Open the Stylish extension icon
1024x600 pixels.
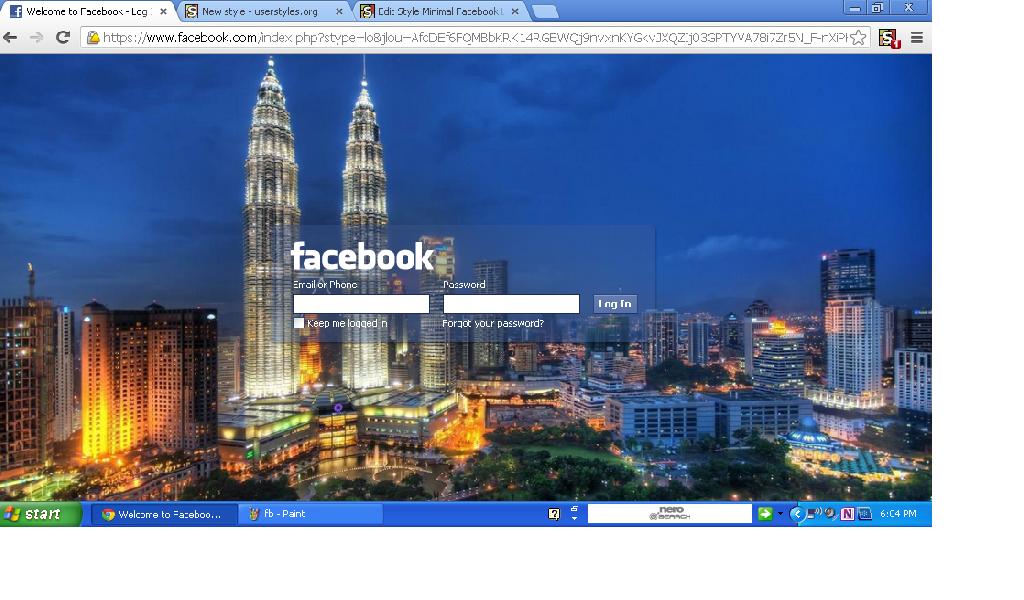tap(889, 39)
